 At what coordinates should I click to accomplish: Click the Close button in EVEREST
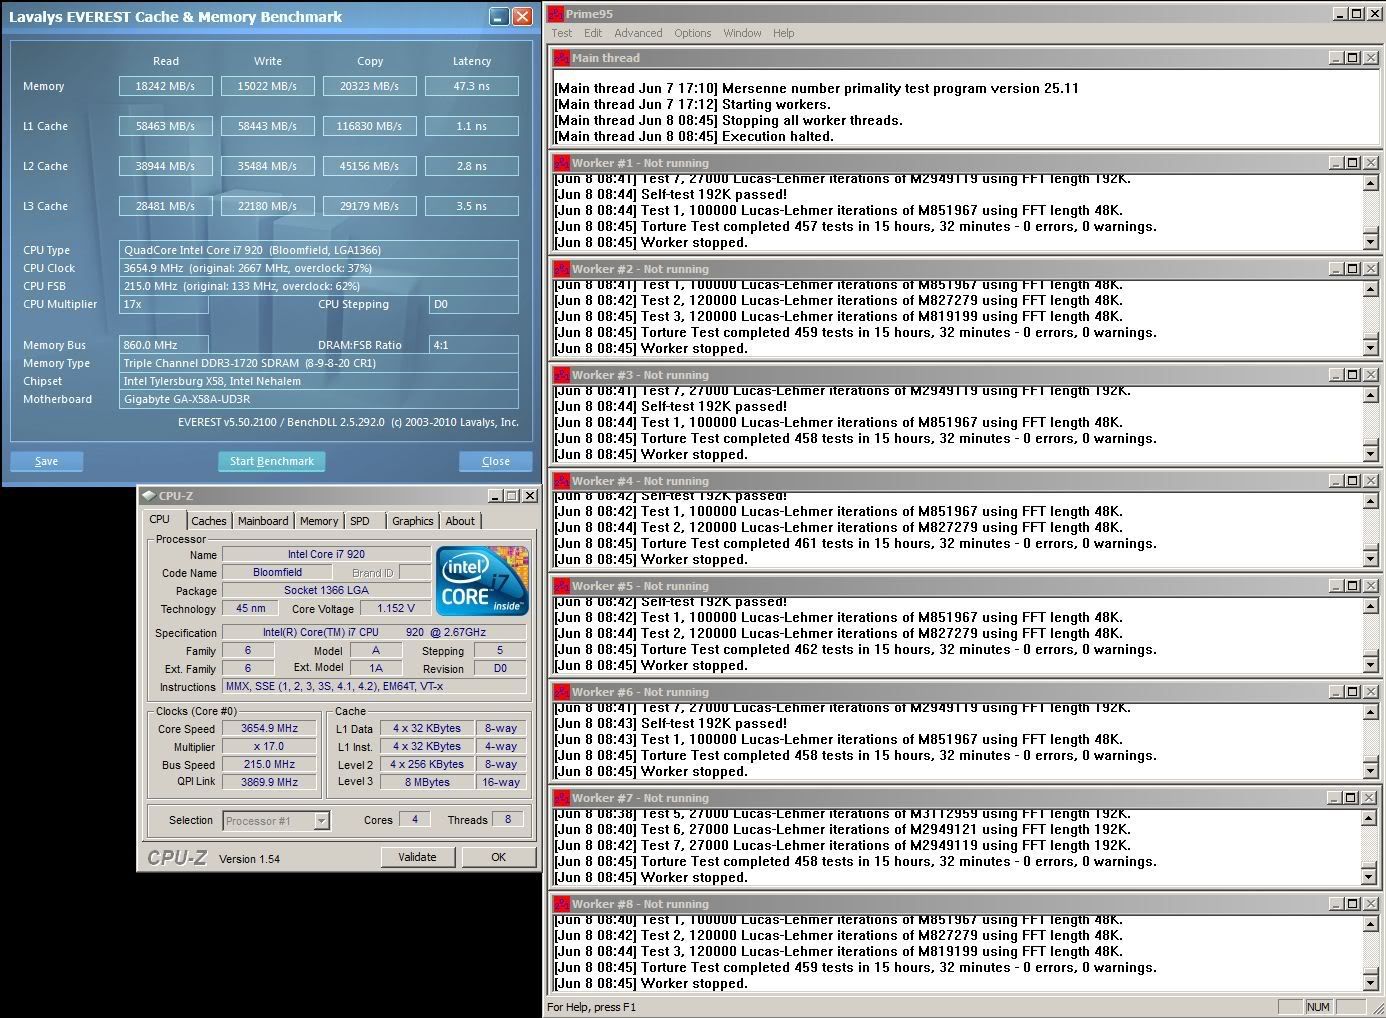point(496,461)
